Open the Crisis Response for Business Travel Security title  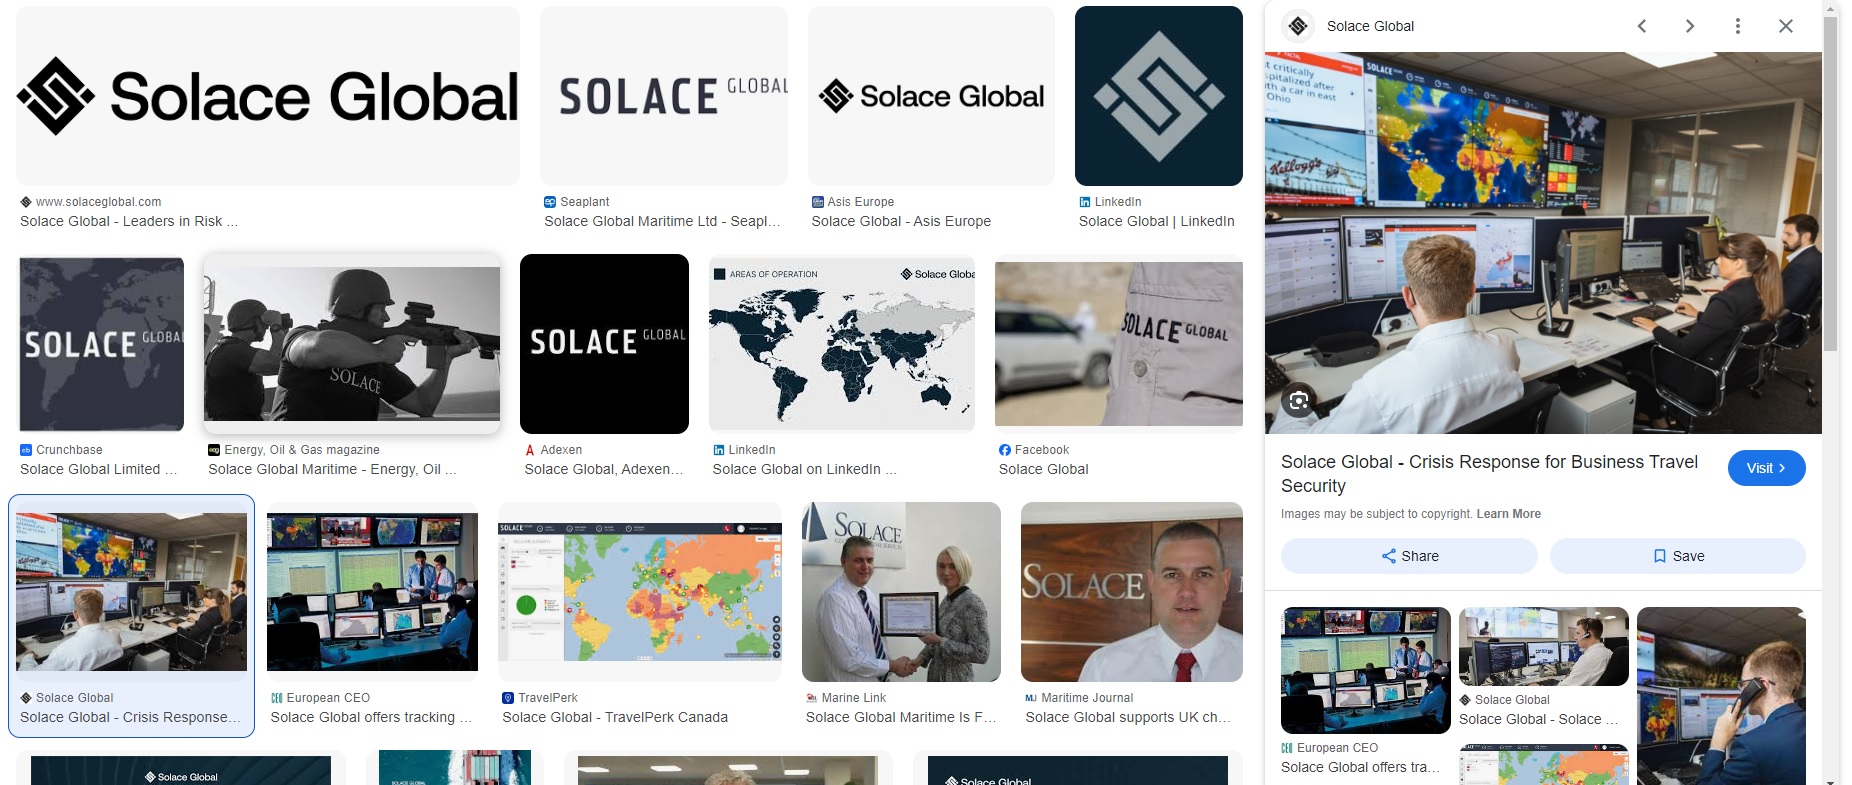click(x=1489, y=474)
